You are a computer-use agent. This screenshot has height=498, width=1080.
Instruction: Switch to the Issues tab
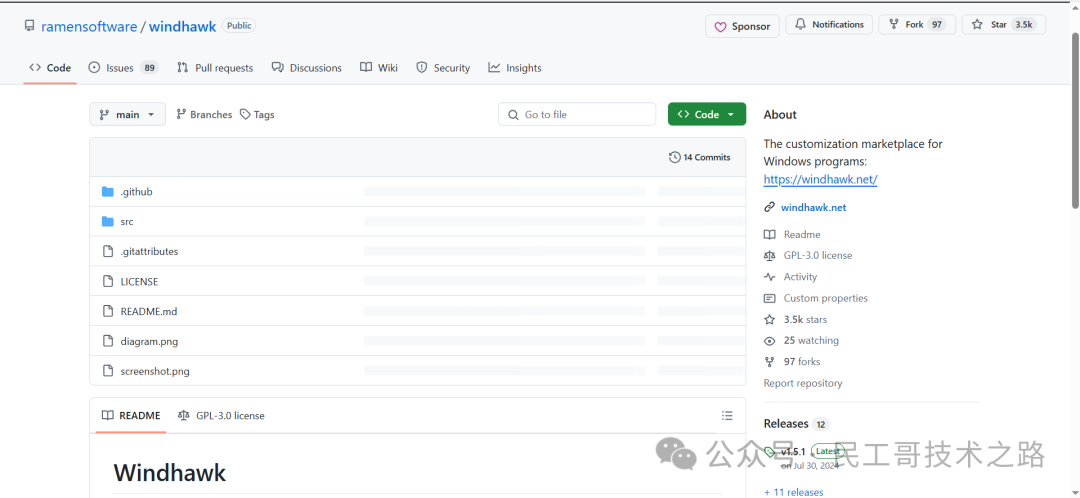(x=123, y=68)
